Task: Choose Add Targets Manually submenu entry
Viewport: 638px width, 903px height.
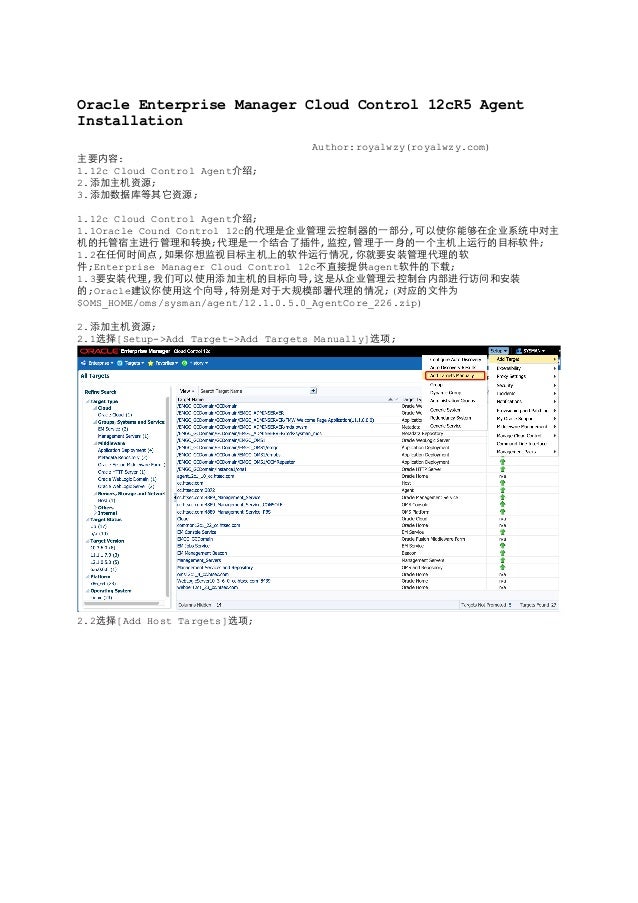Action: (455, 375)
